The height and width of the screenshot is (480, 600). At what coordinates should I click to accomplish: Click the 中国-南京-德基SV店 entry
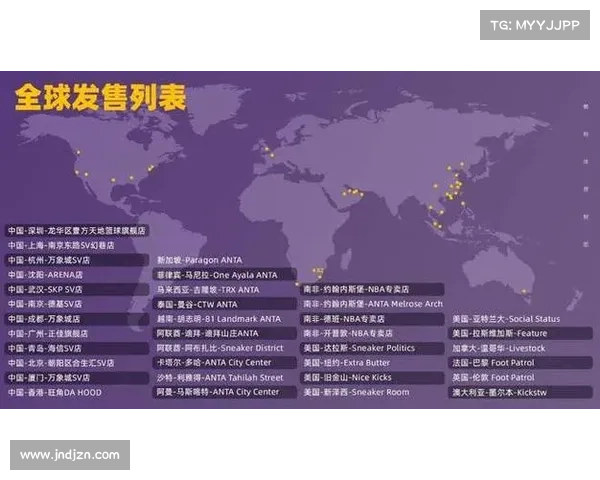point(45,304)
